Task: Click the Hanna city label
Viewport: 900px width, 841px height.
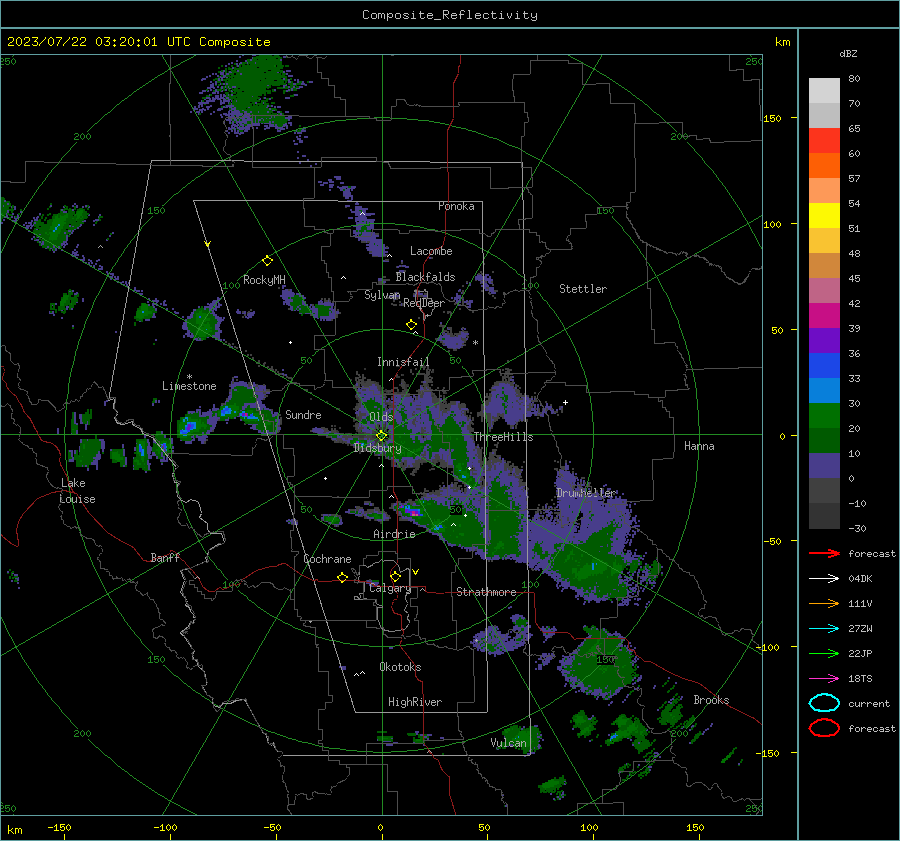Action: click(699, 445)
